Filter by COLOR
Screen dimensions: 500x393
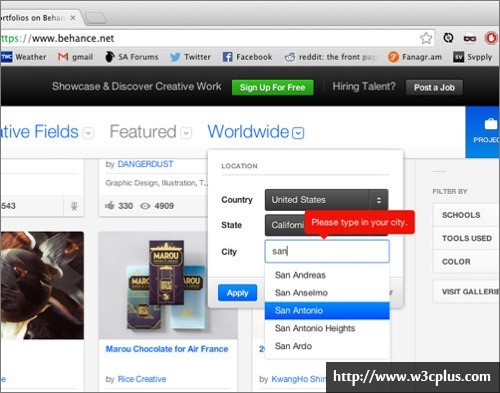click(466, 262)
